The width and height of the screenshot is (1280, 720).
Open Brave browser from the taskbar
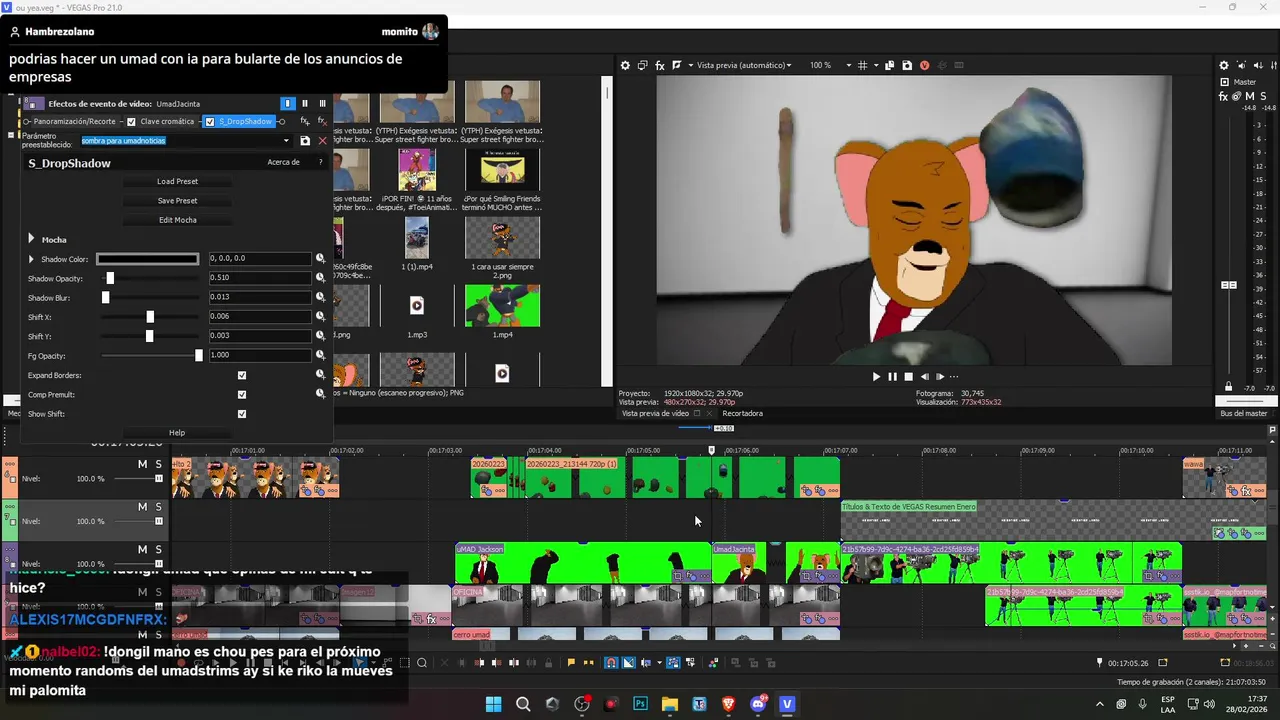[x=728, y=704]
